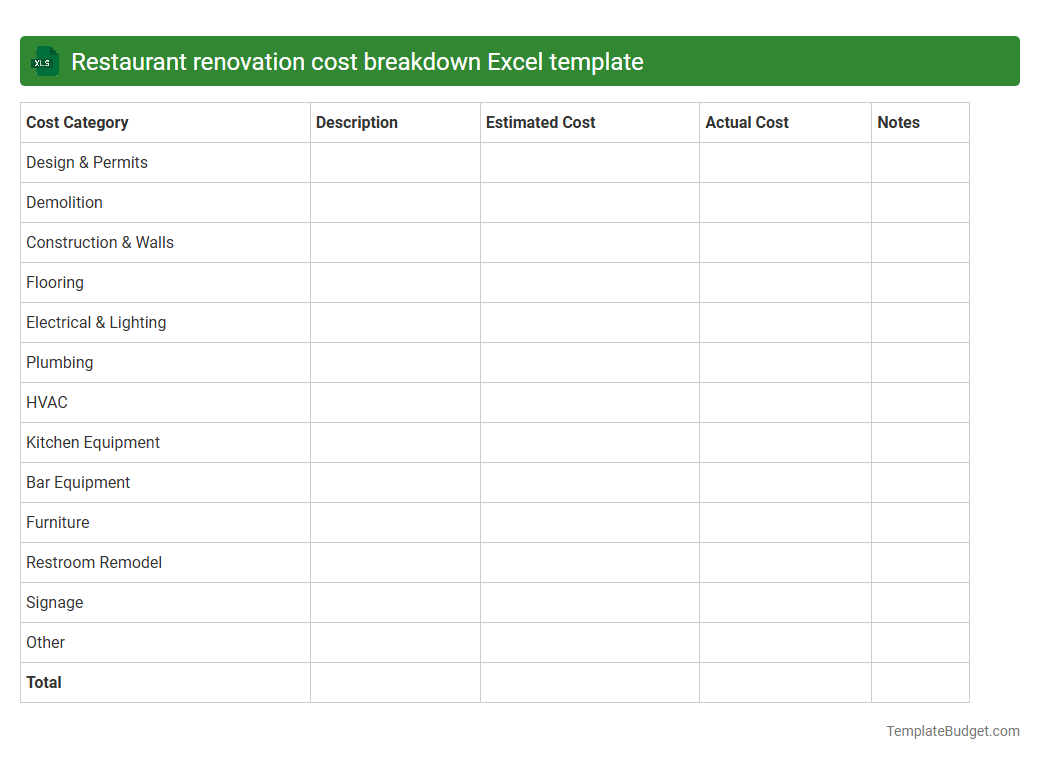
Task: Select the Signage category cell
Action: [54, 602]
